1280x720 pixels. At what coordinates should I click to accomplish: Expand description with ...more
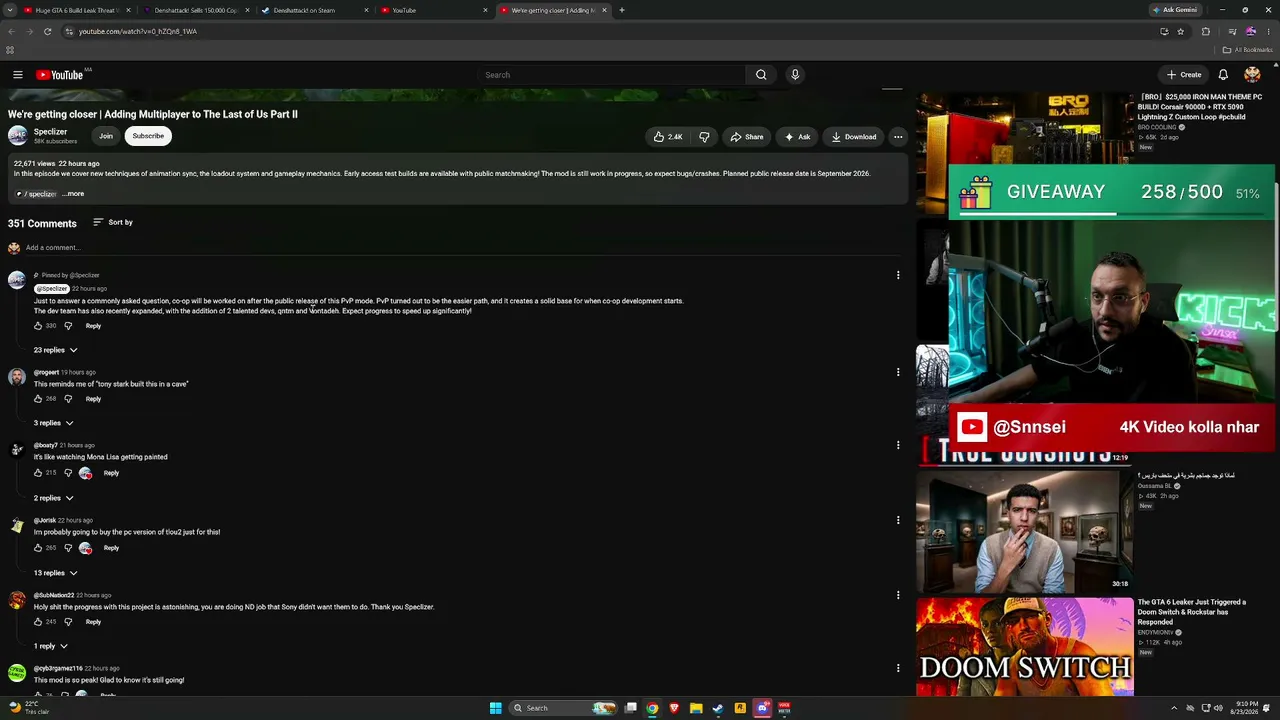coord(73,194)
